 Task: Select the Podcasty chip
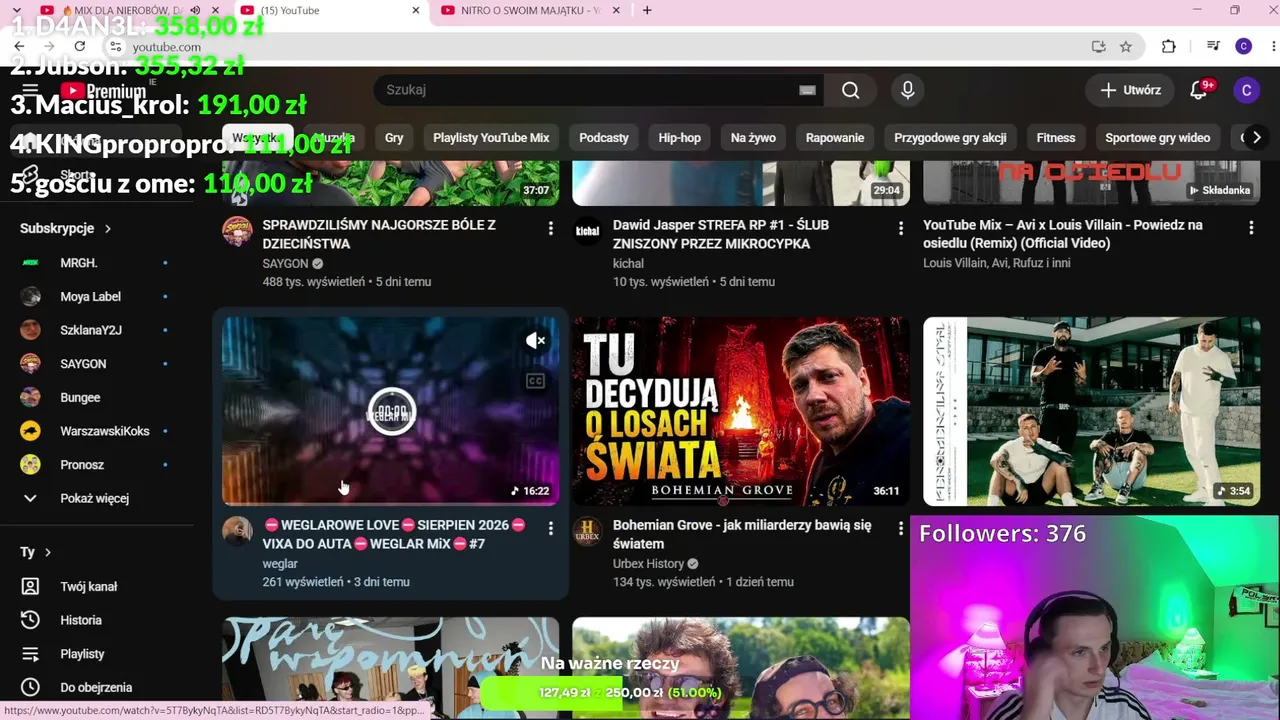coord(604,138)
